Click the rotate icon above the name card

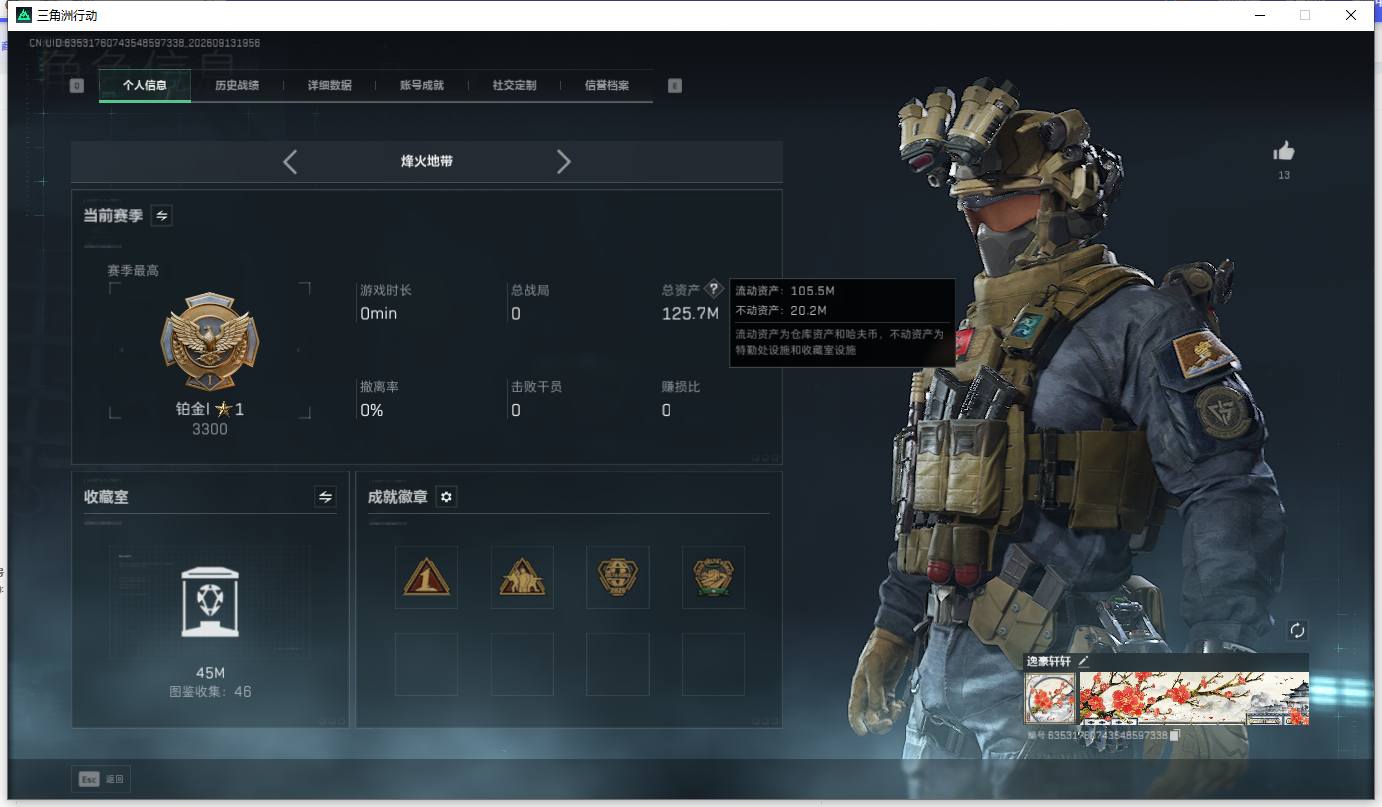(1298, 630)
